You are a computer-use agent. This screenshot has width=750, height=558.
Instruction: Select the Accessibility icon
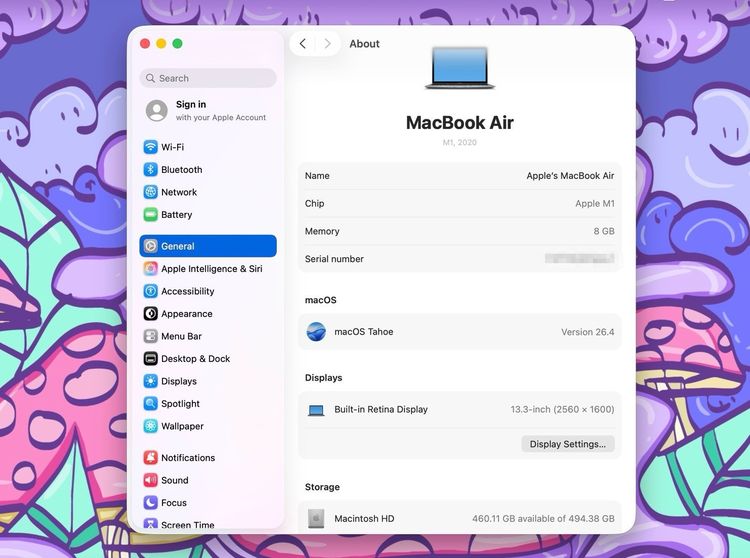tap(150, 291)
